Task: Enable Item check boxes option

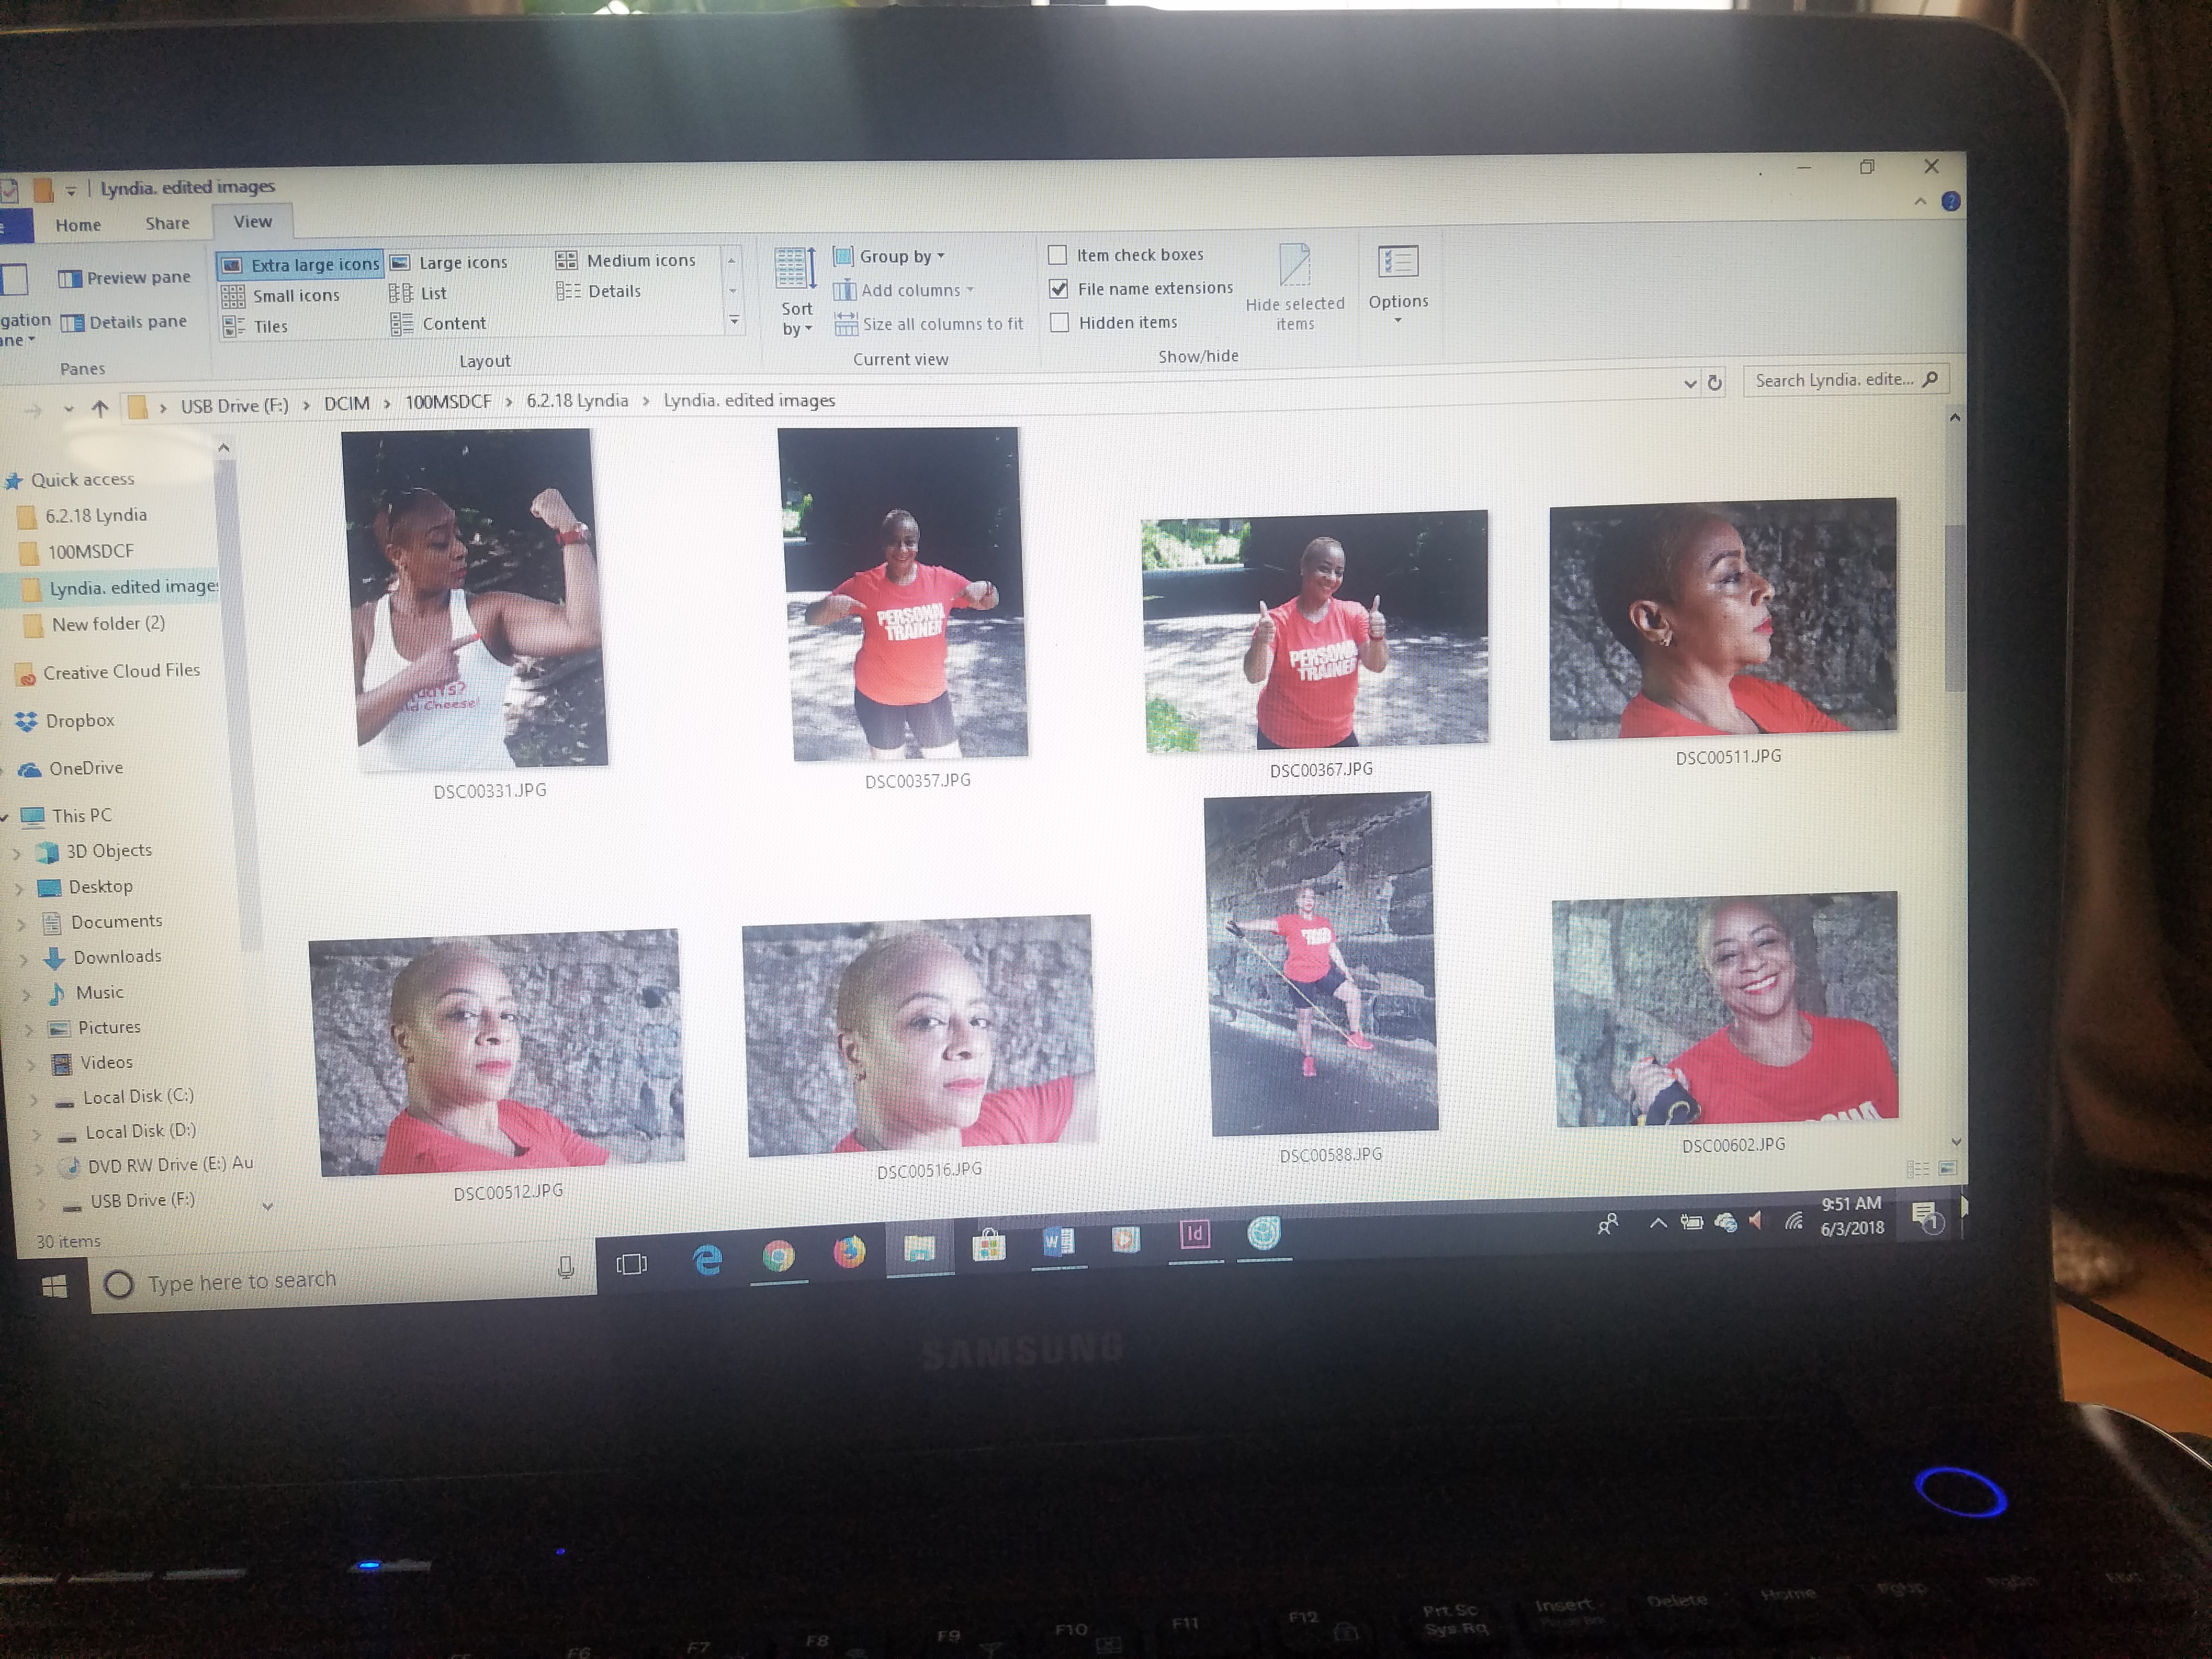Action: [1057, 255]
